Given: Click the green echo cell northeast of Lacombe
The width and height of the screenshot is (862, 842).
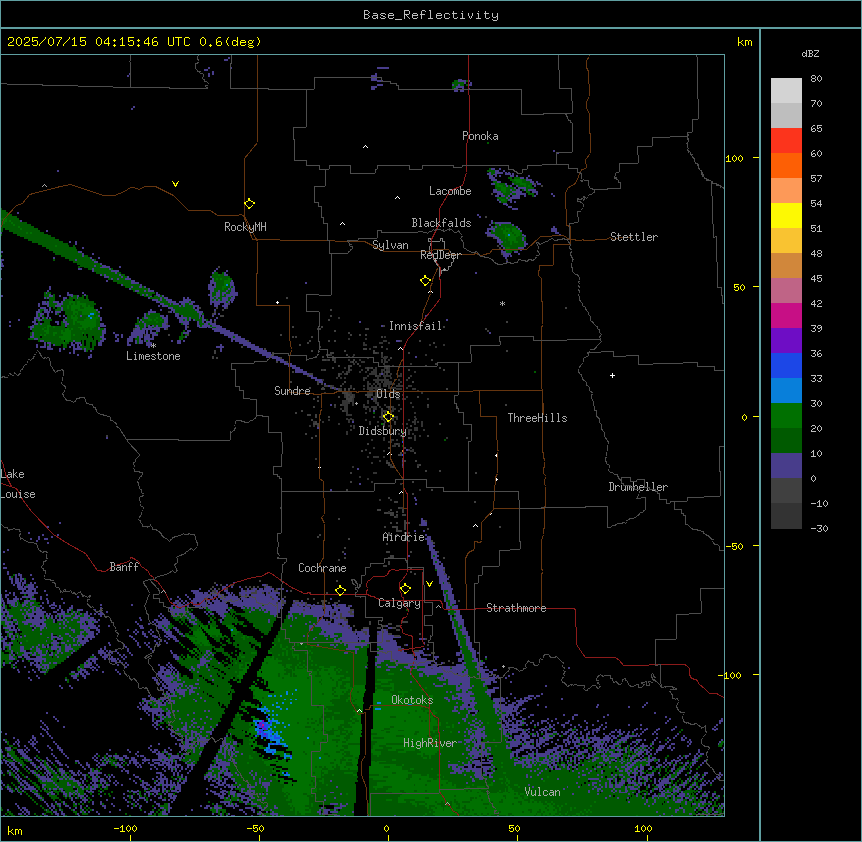Looking at the screenshot, I should point(512,186).
